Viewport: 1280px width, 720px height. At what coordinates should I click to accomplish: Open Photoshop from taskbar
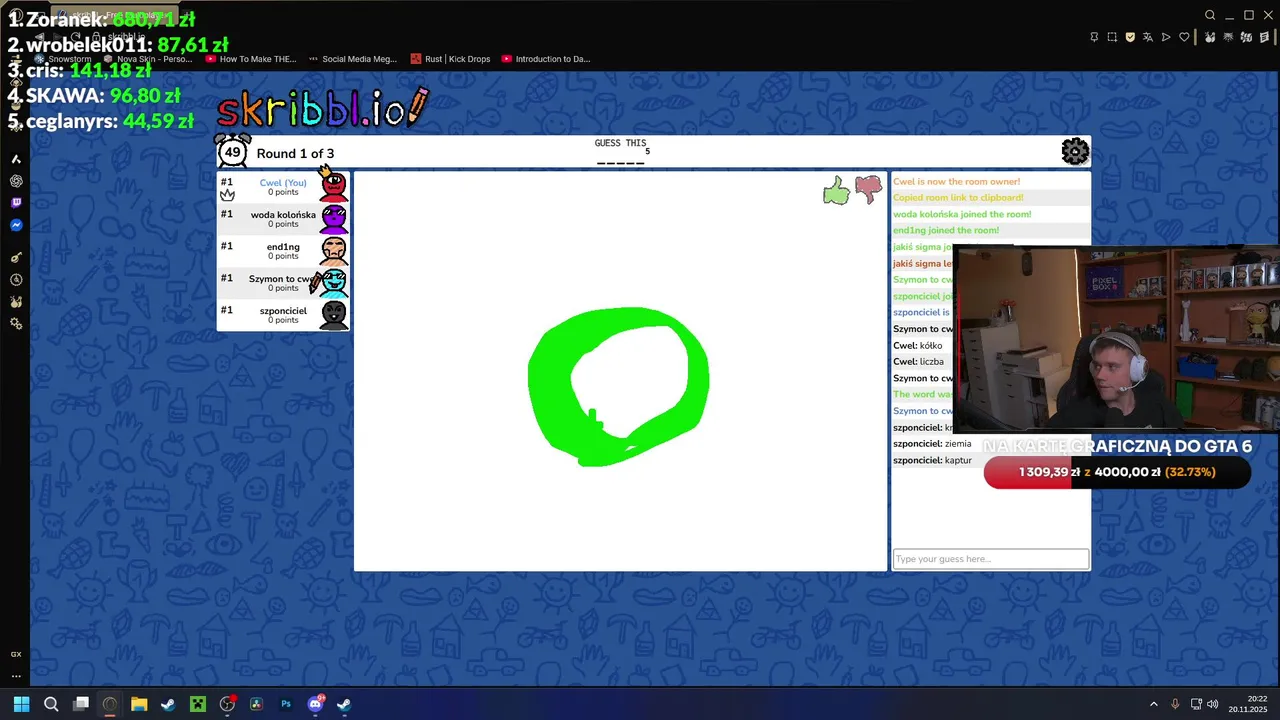coord(286,704)
